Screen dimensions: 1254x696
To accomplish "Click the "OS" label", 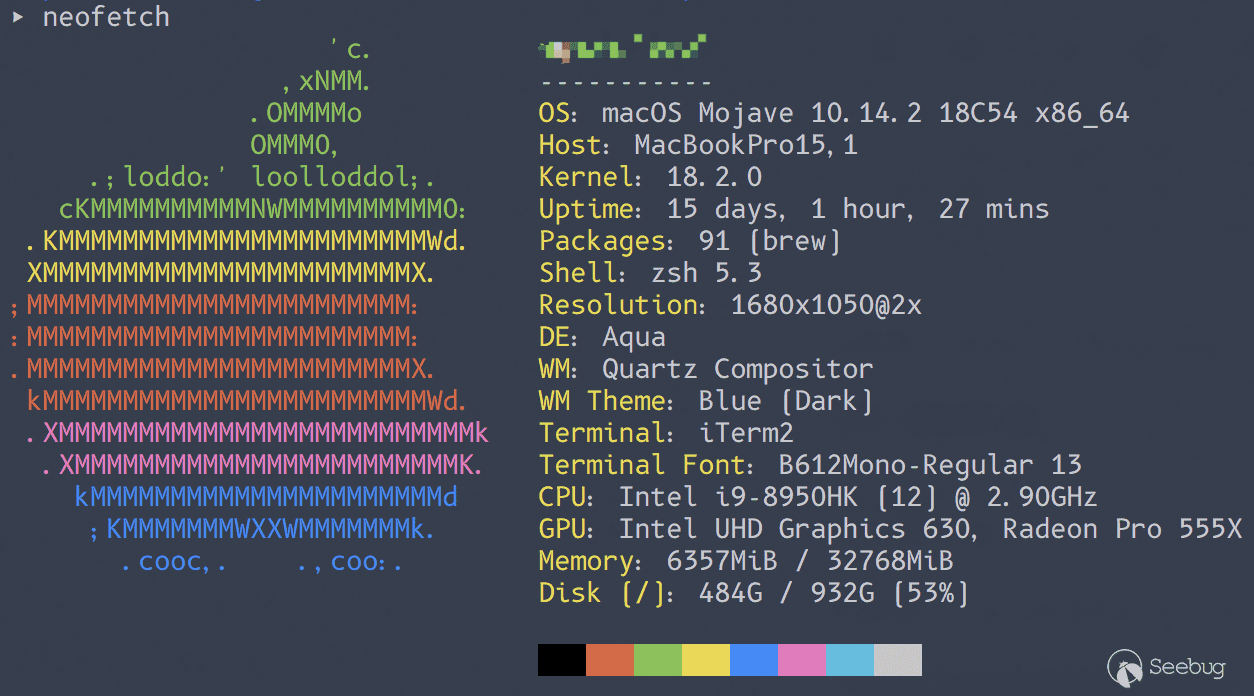I will 555,113.
